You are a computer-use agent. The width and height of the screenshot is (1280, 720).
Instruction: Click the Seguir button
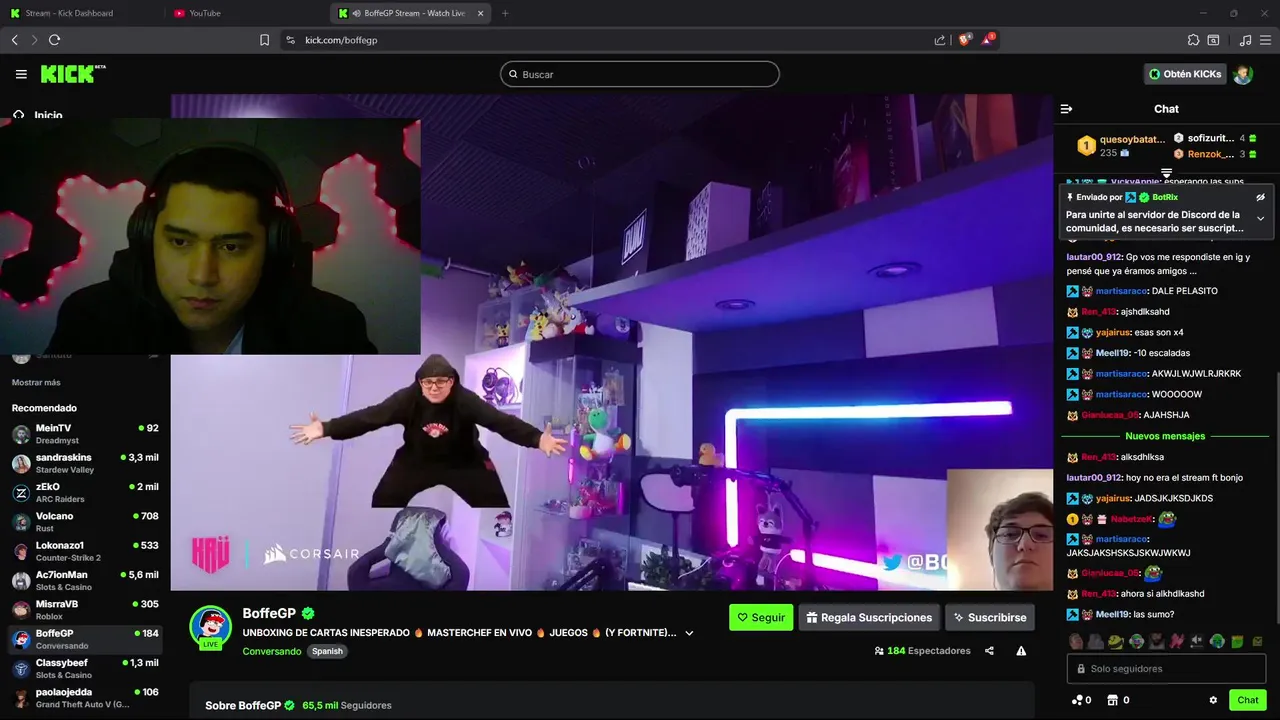(761, 617)
